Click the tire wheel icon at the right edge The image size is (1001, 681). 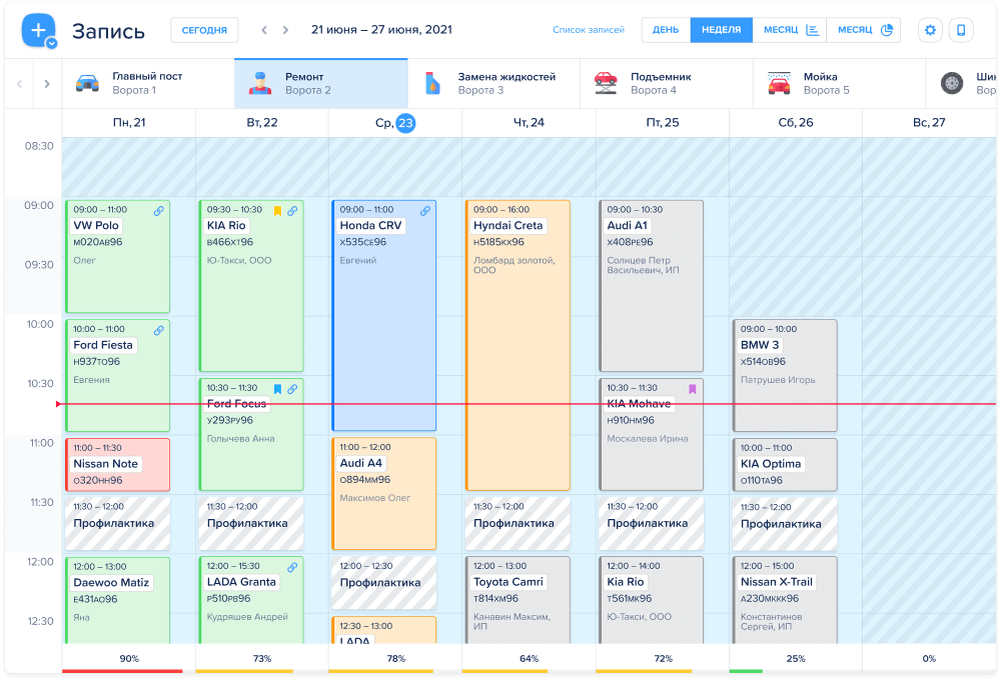click(951, 84)
